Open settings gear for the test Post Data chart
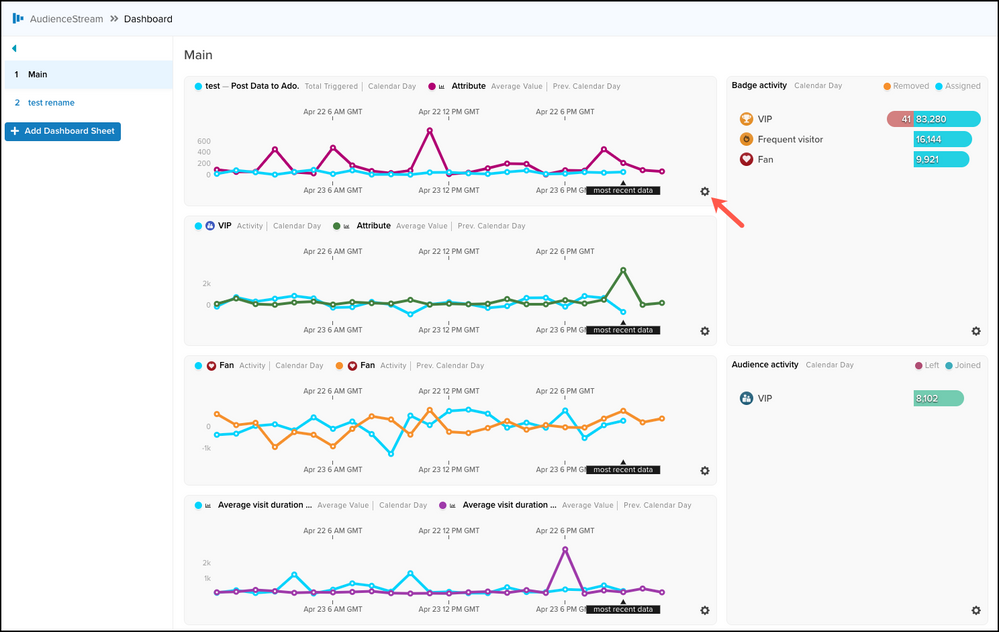Screen dimensions: 999x632 click(x=705, y=191)
